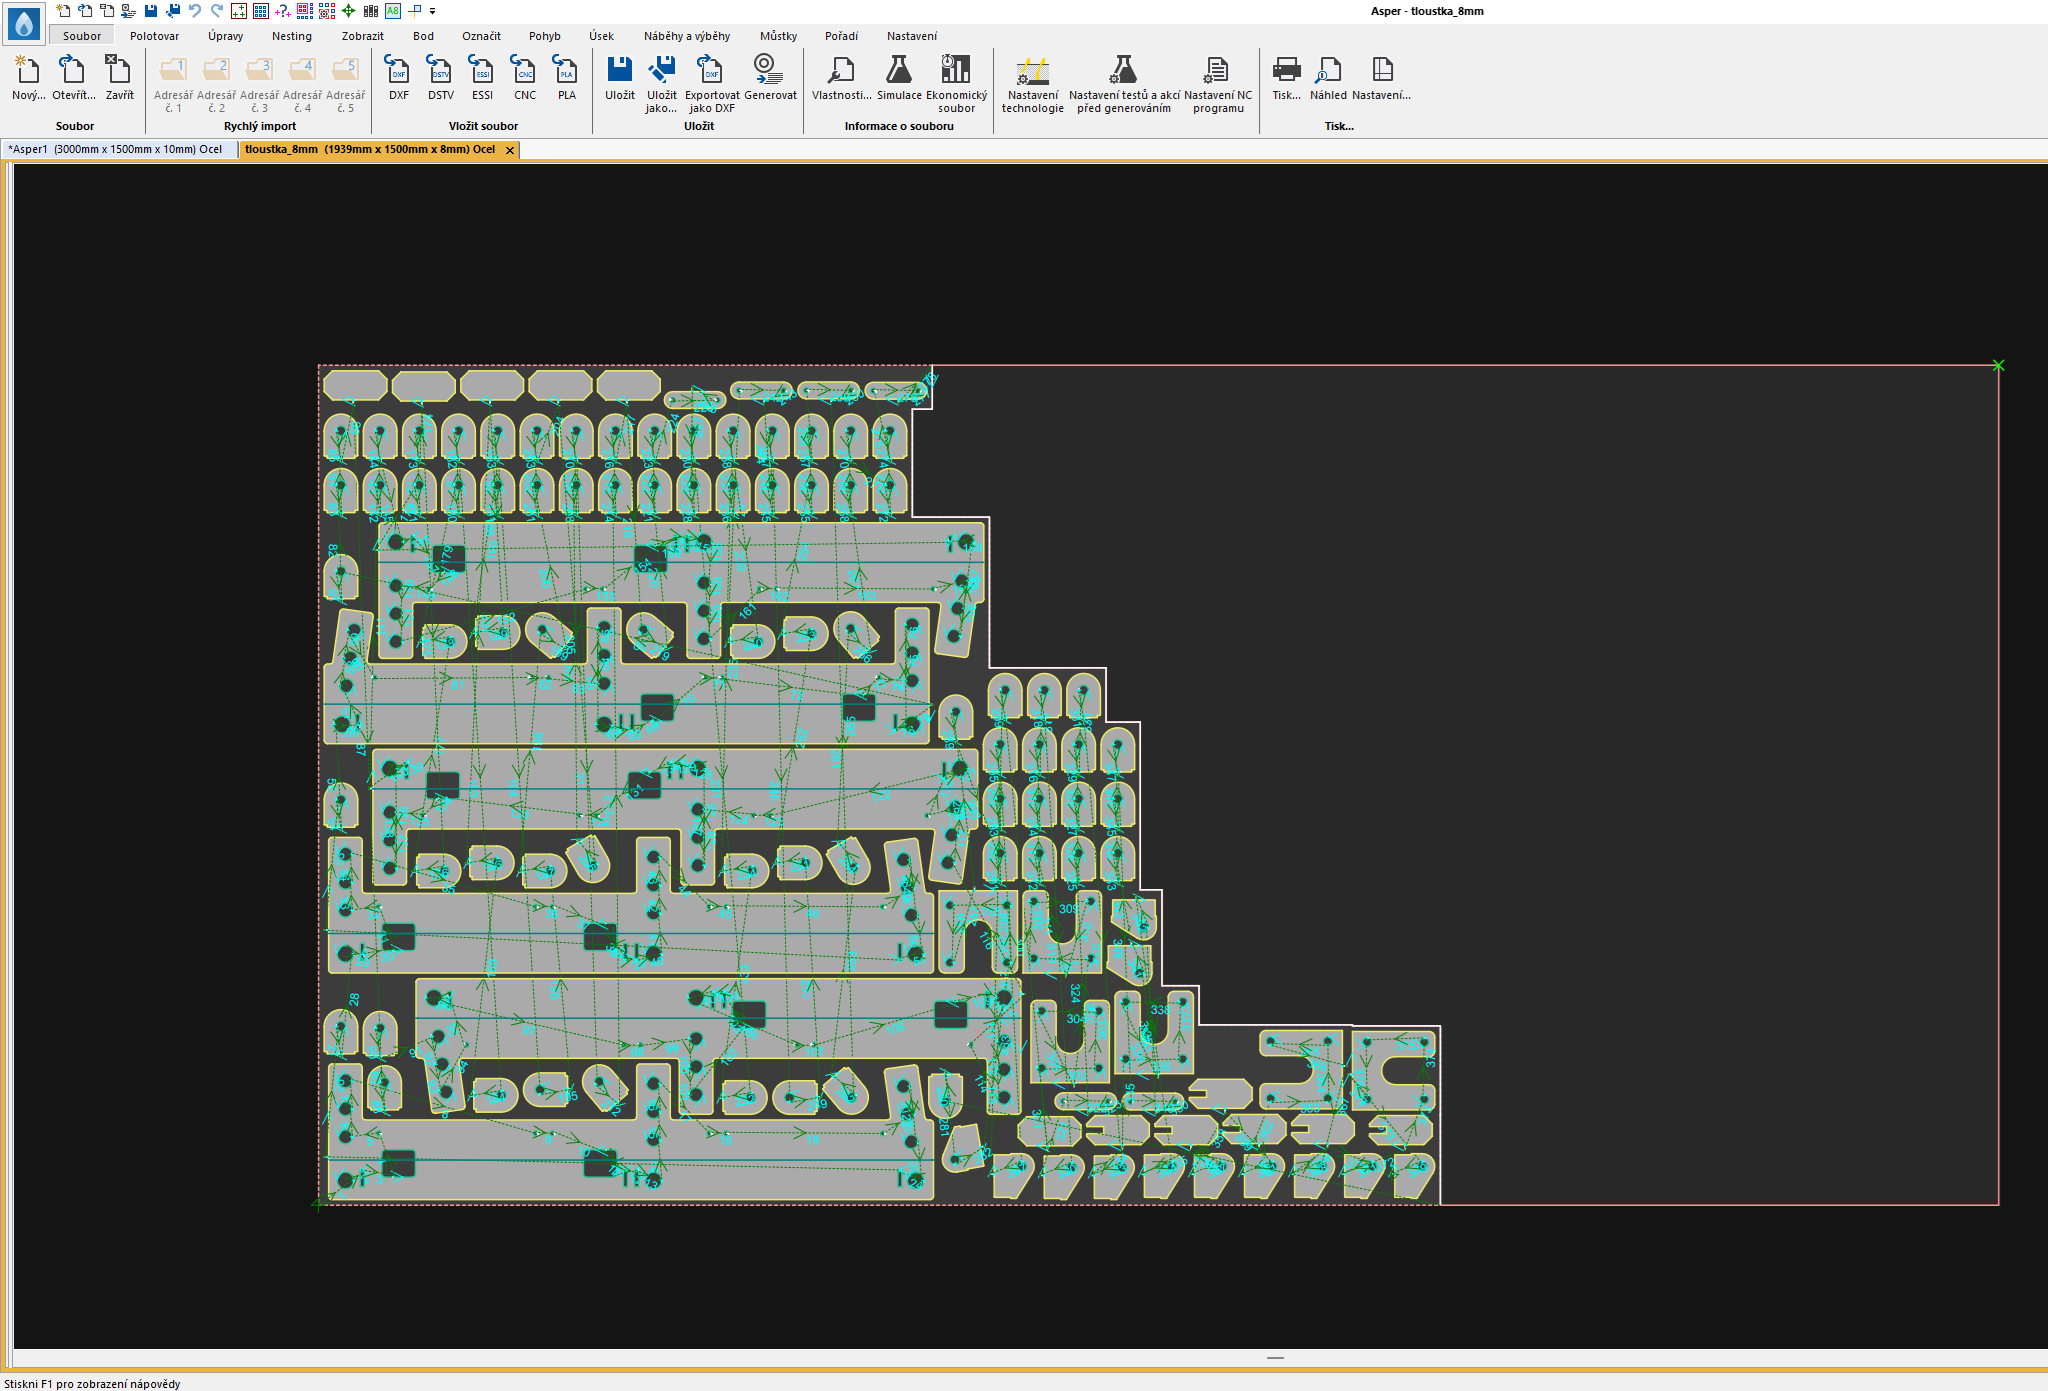Toggle the green A8 text display icon
The width and height of the screenshot is (2048, 1391).
point(393,11)
